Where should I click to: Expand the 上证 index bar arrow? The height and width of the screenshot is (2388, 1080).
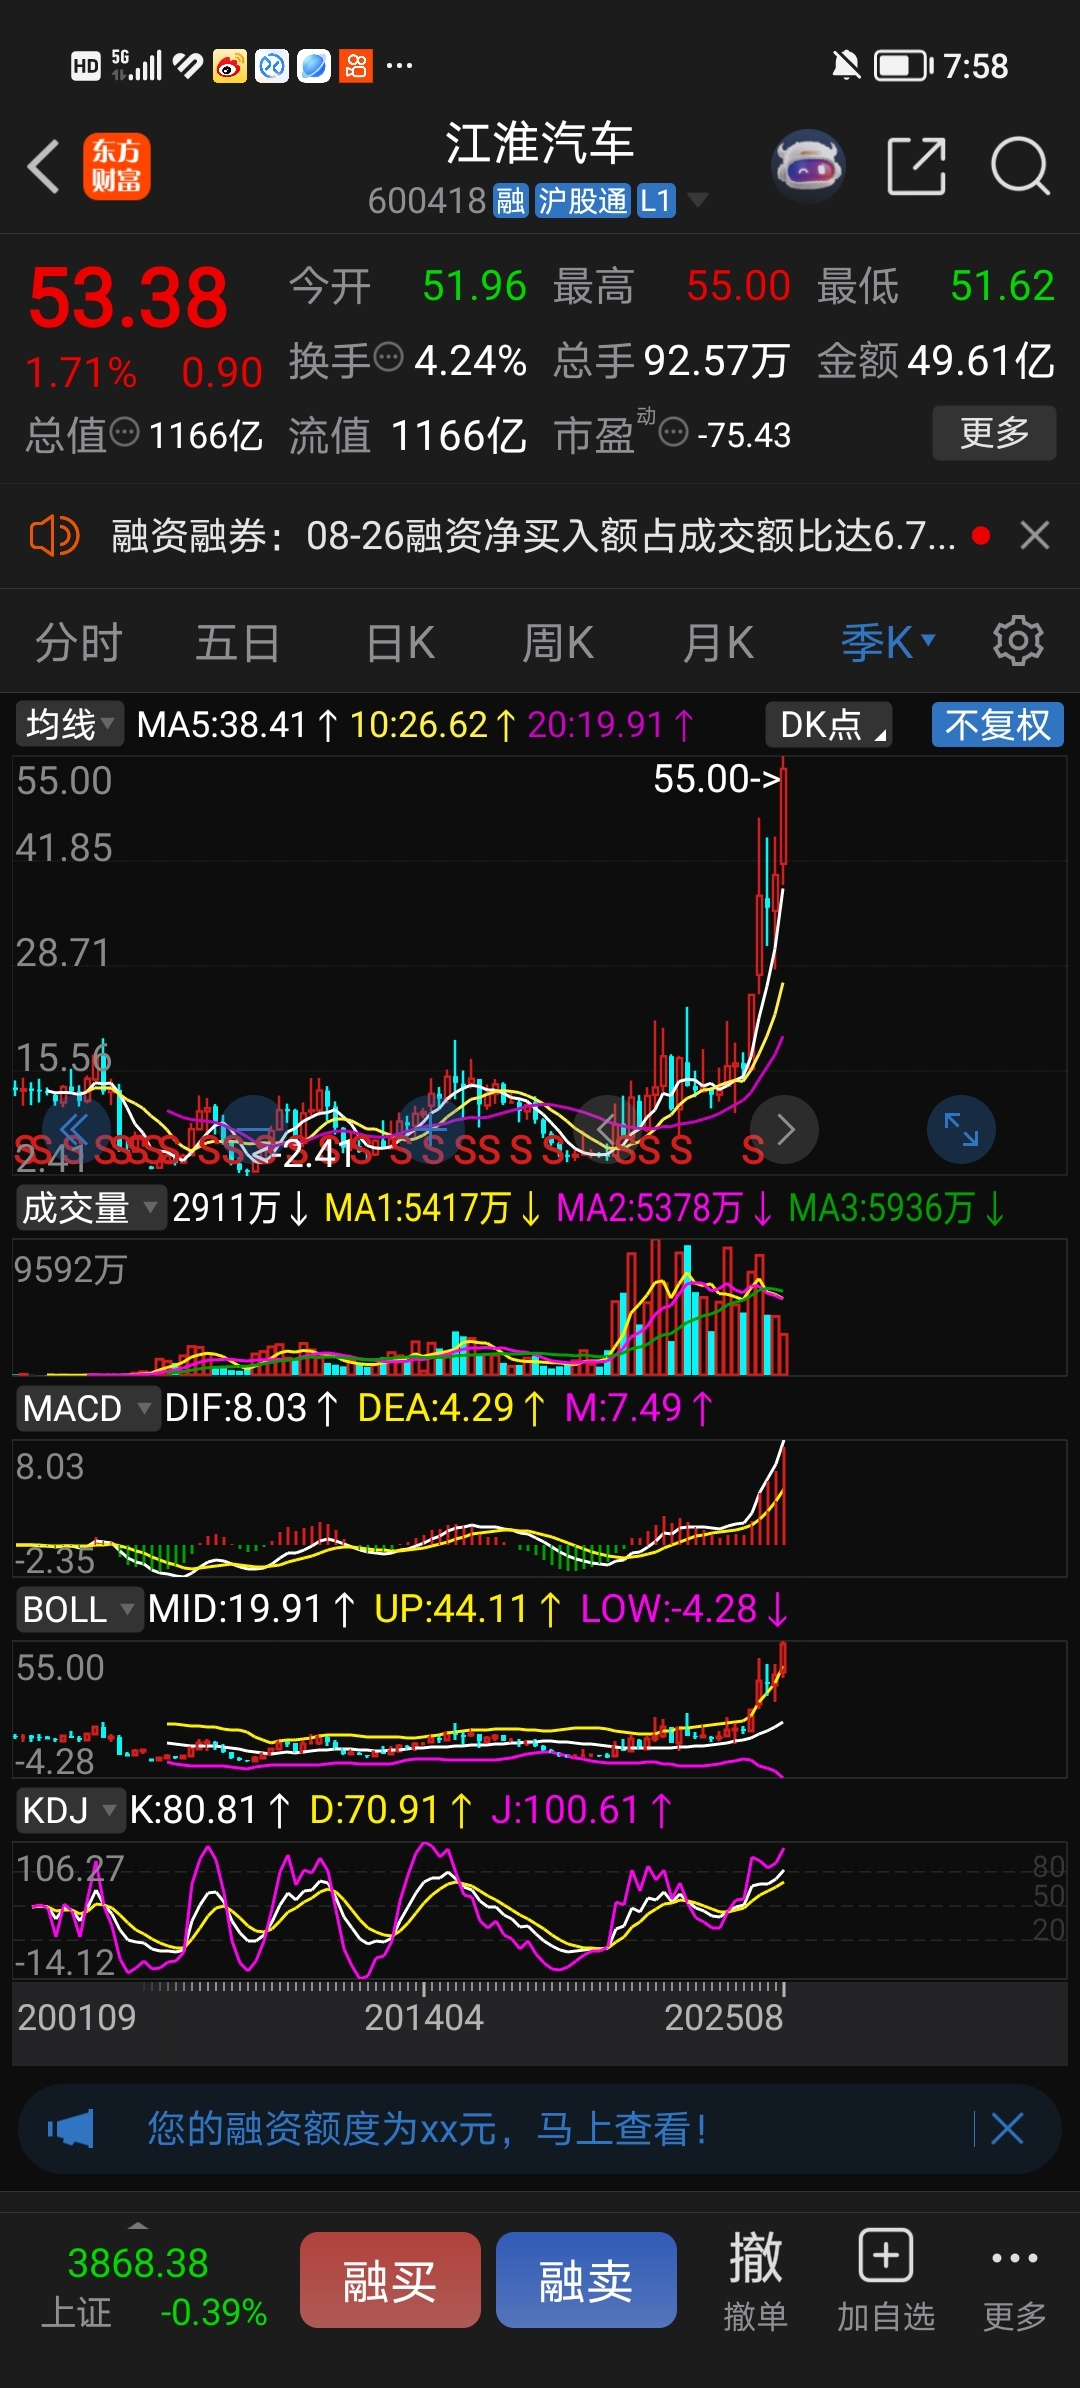(x=138, y=2225)
